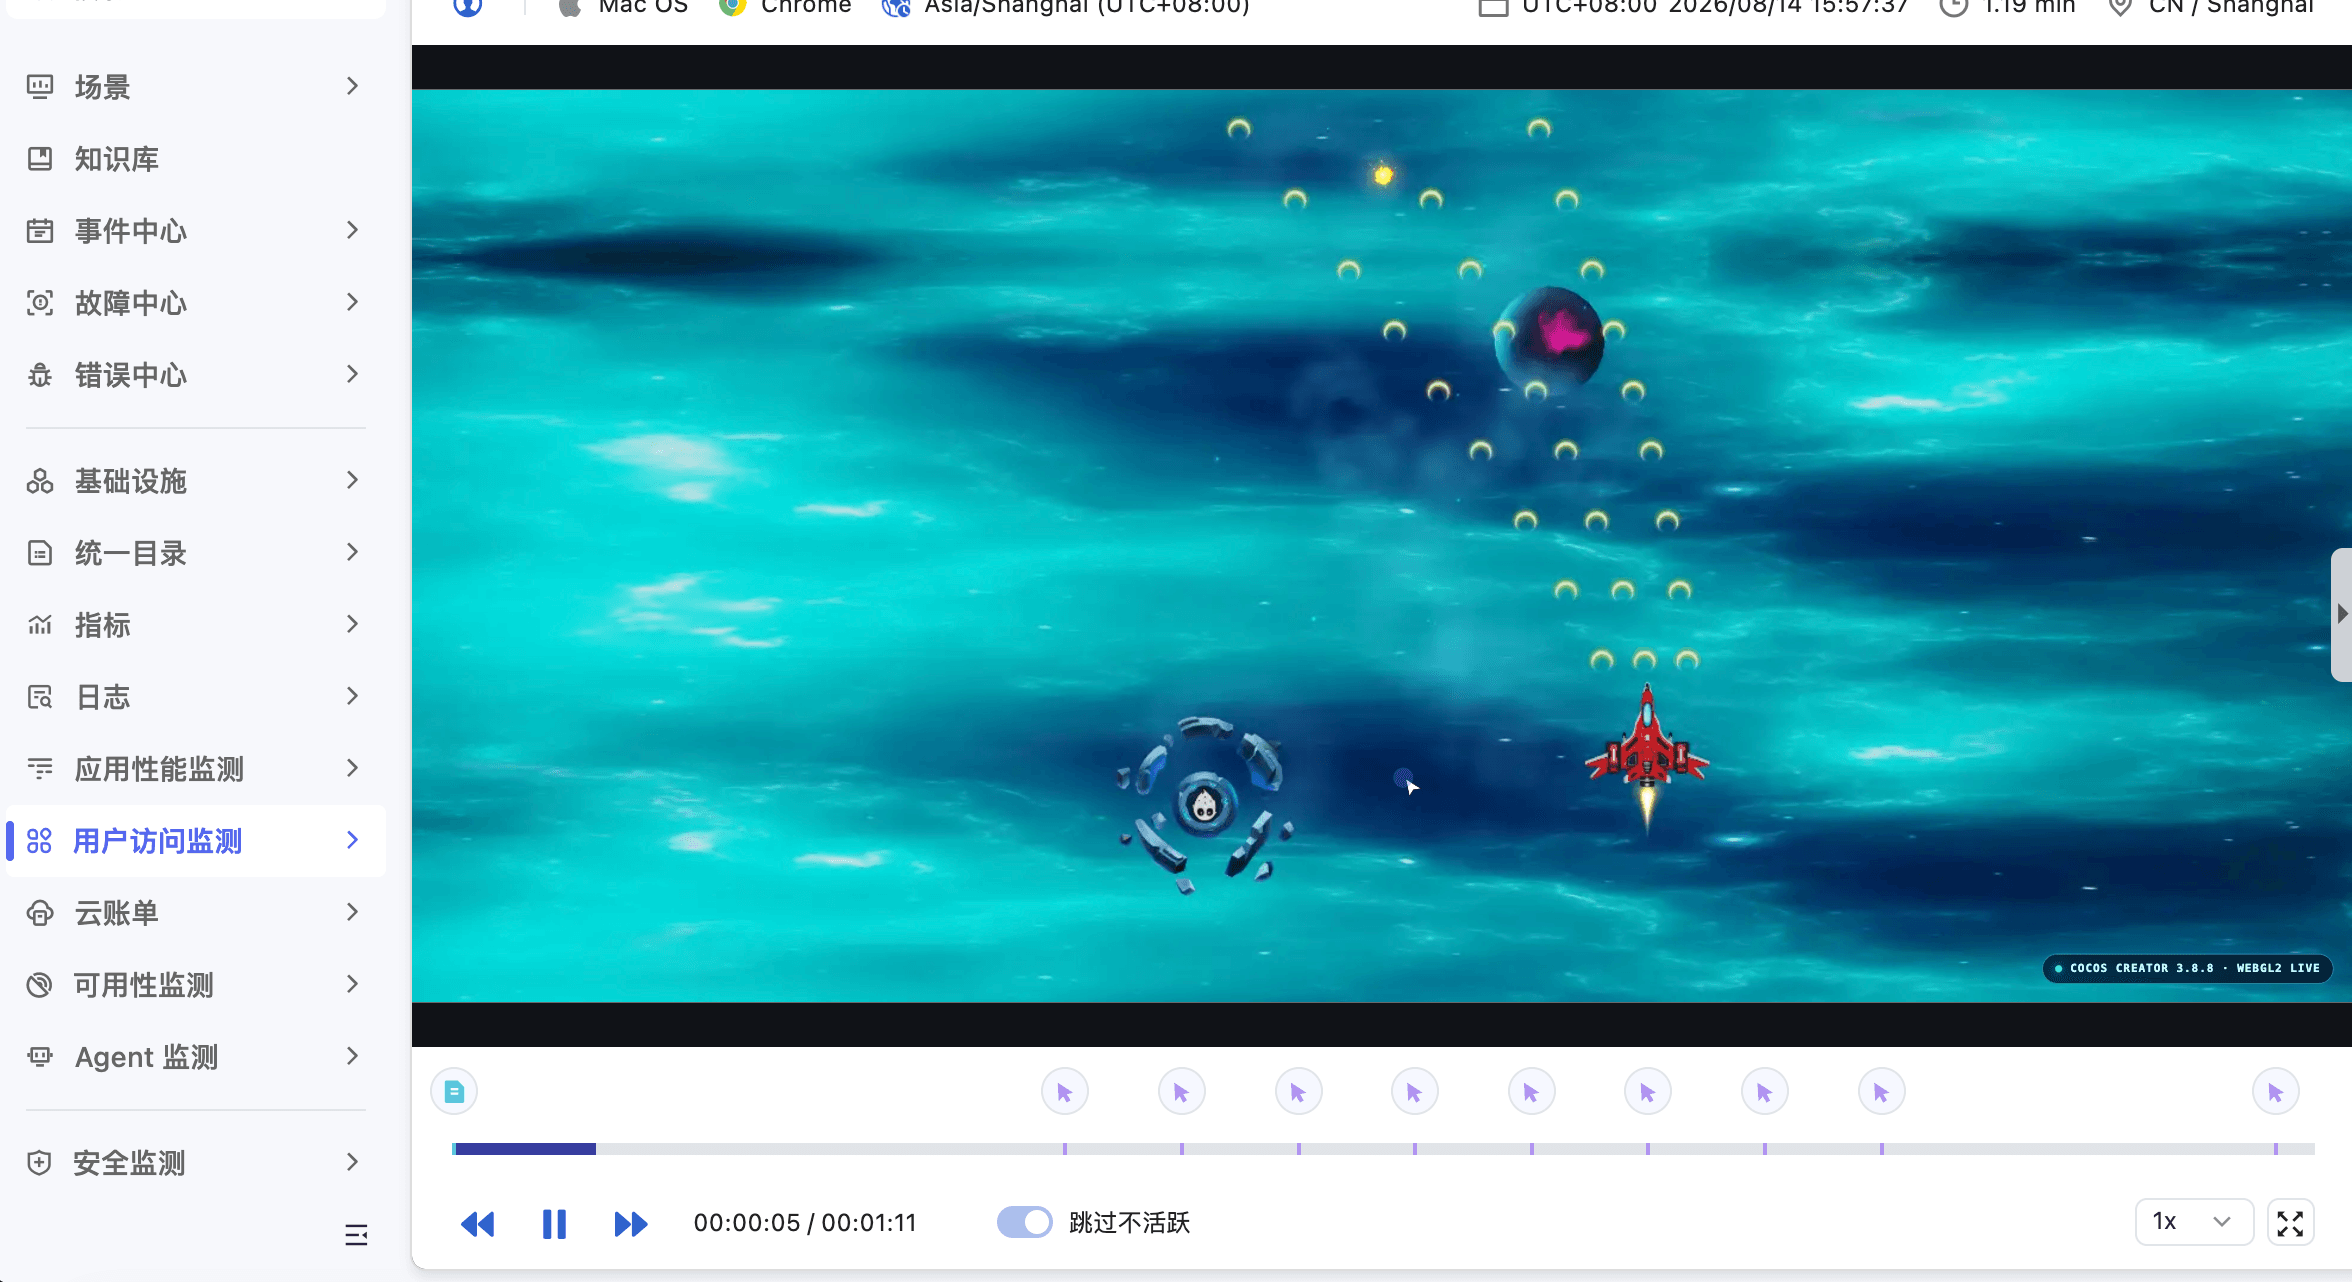Click the blue document event marker on timeline
The height and width of the screenshot is (1282, 2352).
[x=454, y=1092]
